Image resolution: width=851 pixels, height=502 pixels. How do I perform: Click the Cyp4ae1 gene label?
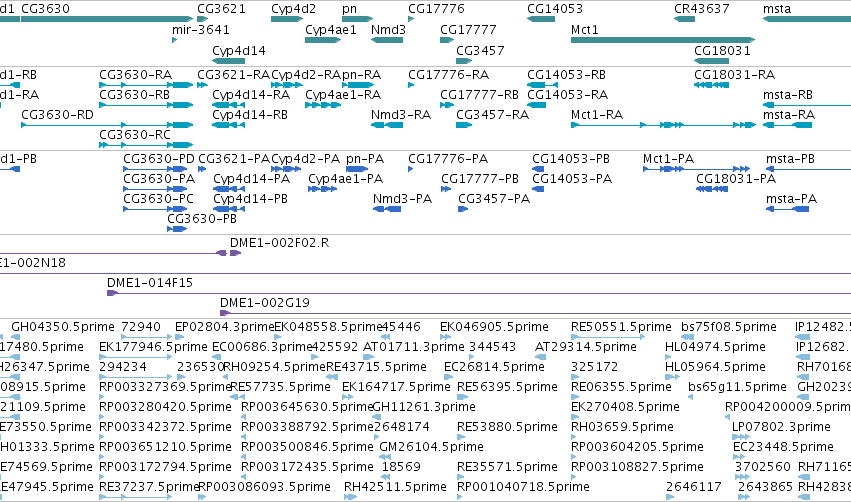tap(331, 29)
